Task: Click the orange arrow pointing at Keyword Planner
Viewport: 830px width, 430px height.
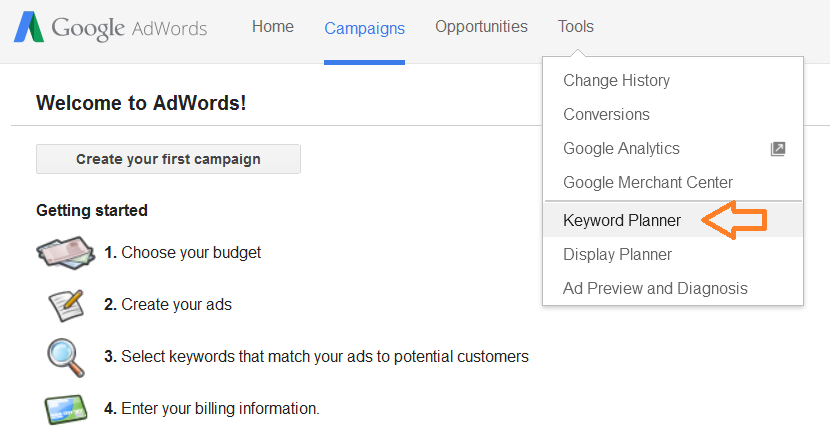Action: click(x=734, y=220)
